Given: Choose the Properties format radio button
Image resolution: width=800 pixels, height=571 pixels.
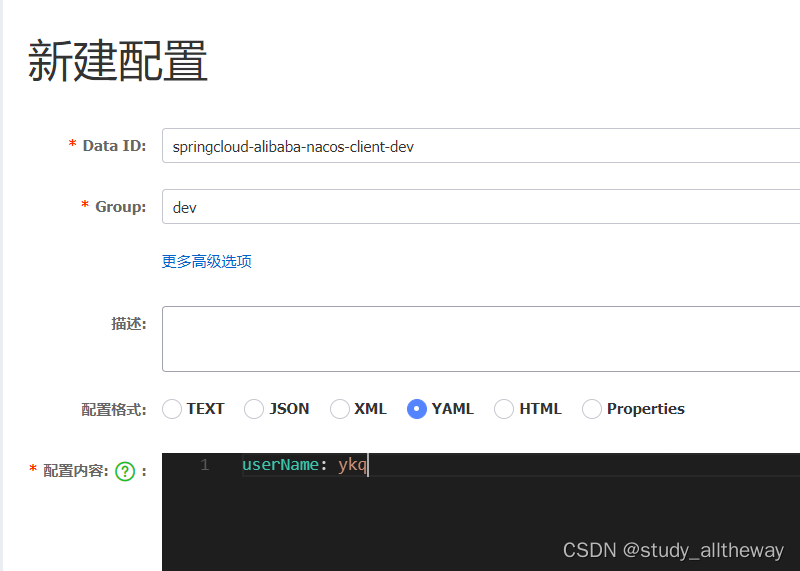Looking at the screenshot, I should coord(592,409).
